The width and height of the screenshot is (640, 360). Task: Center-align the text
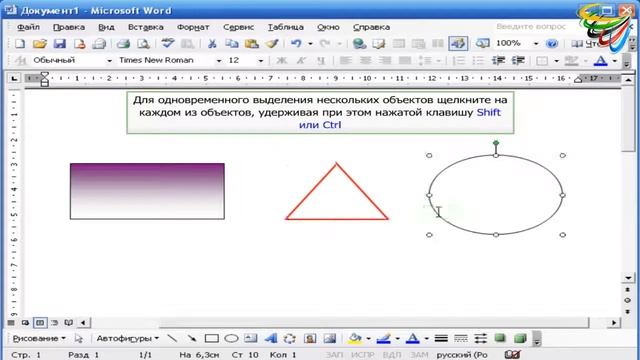[x=365, y=61]
